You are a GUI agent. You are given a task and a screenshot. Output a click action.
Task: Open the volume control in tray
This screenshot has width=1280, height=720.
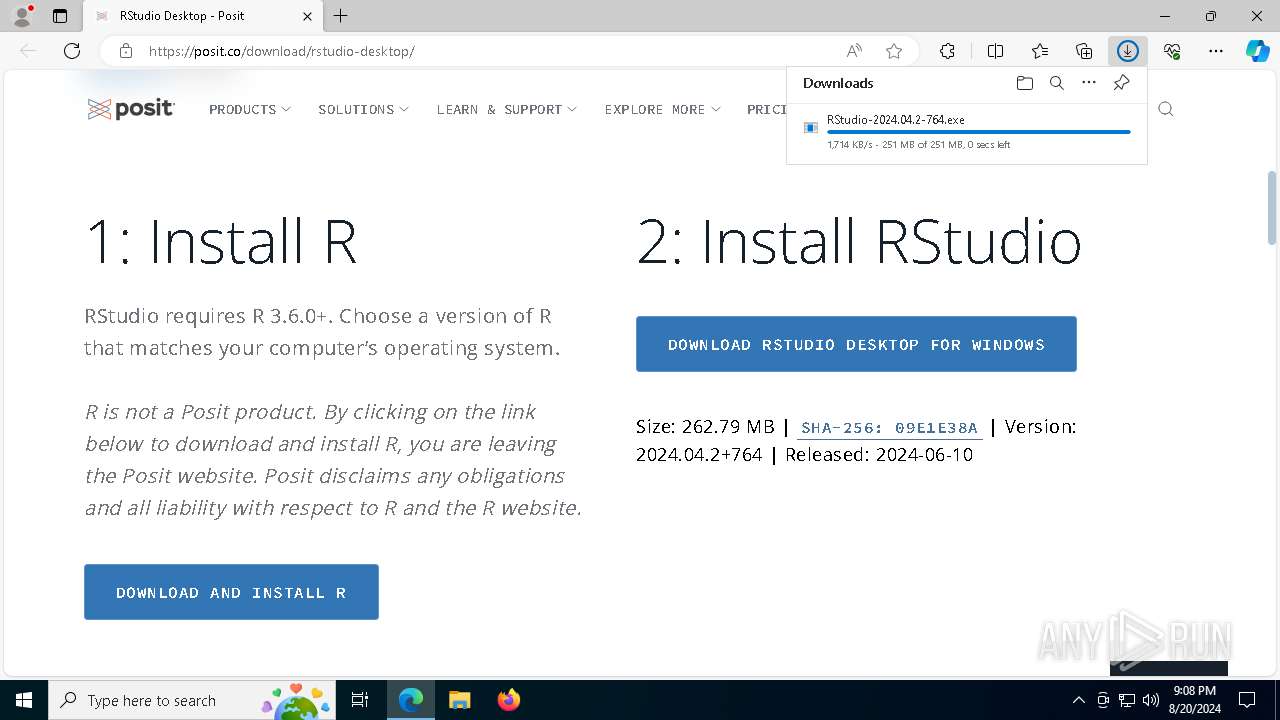1151,700
